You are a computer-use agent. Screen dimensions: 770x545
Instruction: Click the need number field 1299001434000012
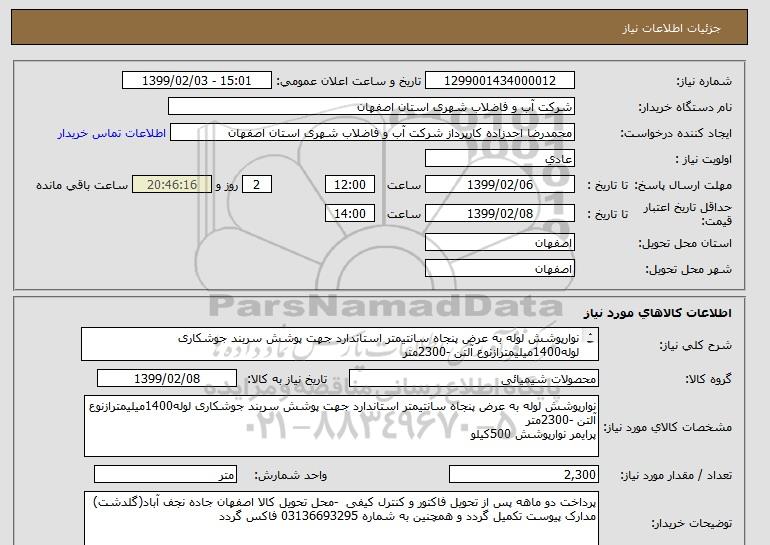pyautogui.click(x=499, y=81)
